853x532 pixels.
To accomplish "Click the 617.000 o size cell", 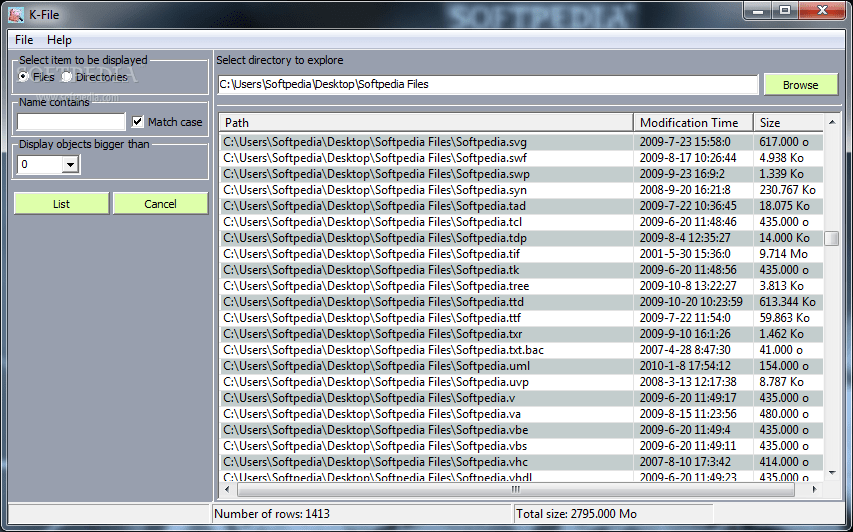I will [x=784, y=142].
